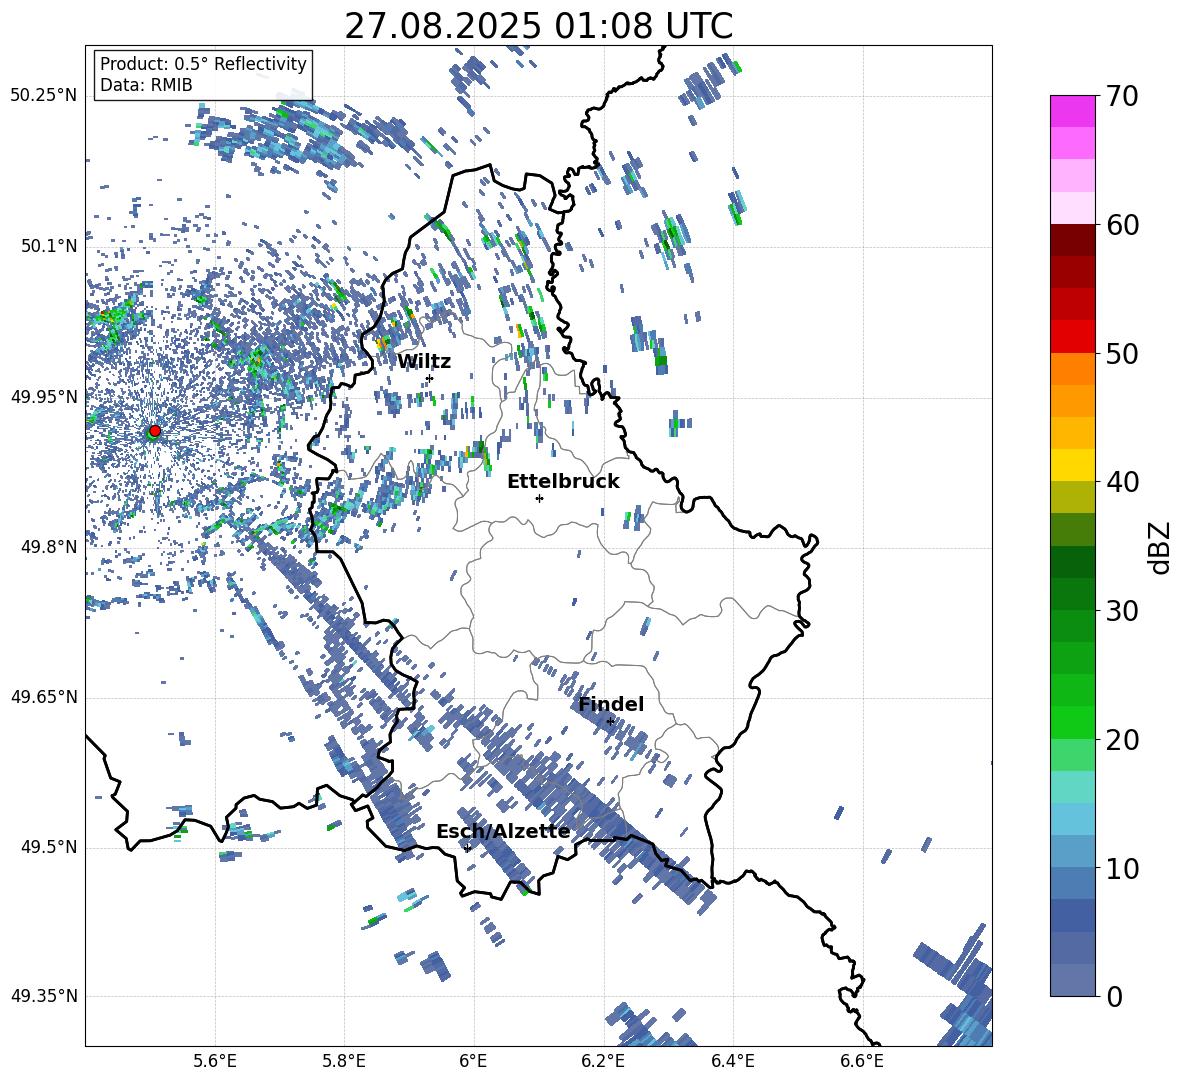Viewport: 1184px width, 1081px height.
Task: Click the 49.5°N latitude tick label
Action: pyautogui.click(x=50, y=846)
